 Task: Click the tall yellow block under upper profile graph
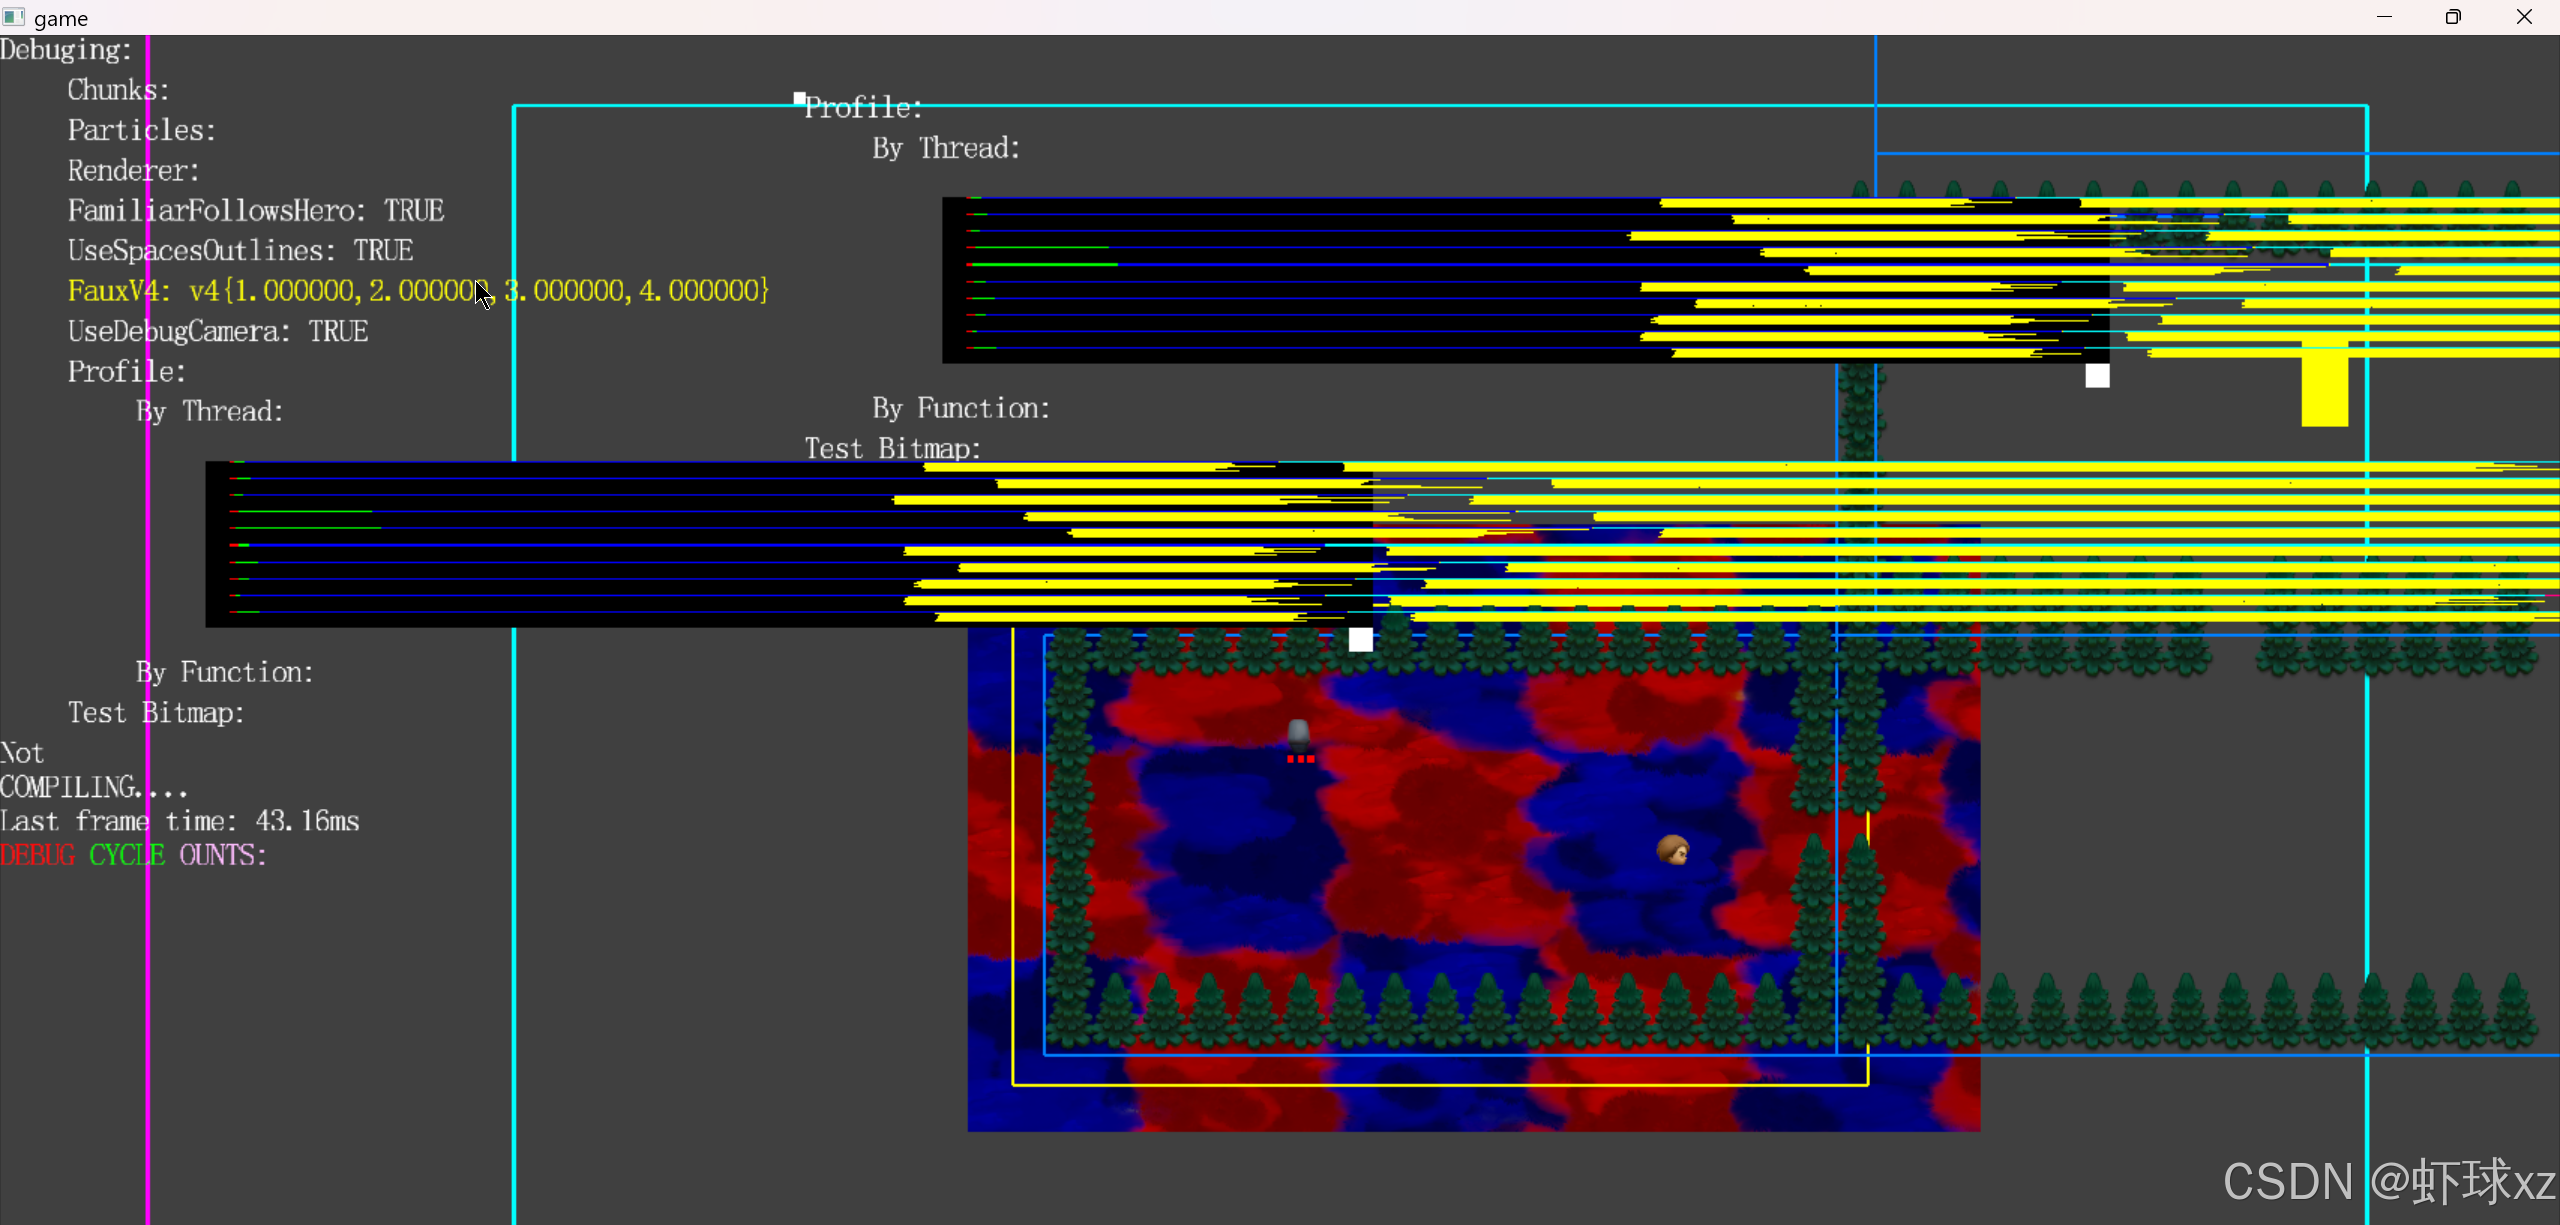2324,390
